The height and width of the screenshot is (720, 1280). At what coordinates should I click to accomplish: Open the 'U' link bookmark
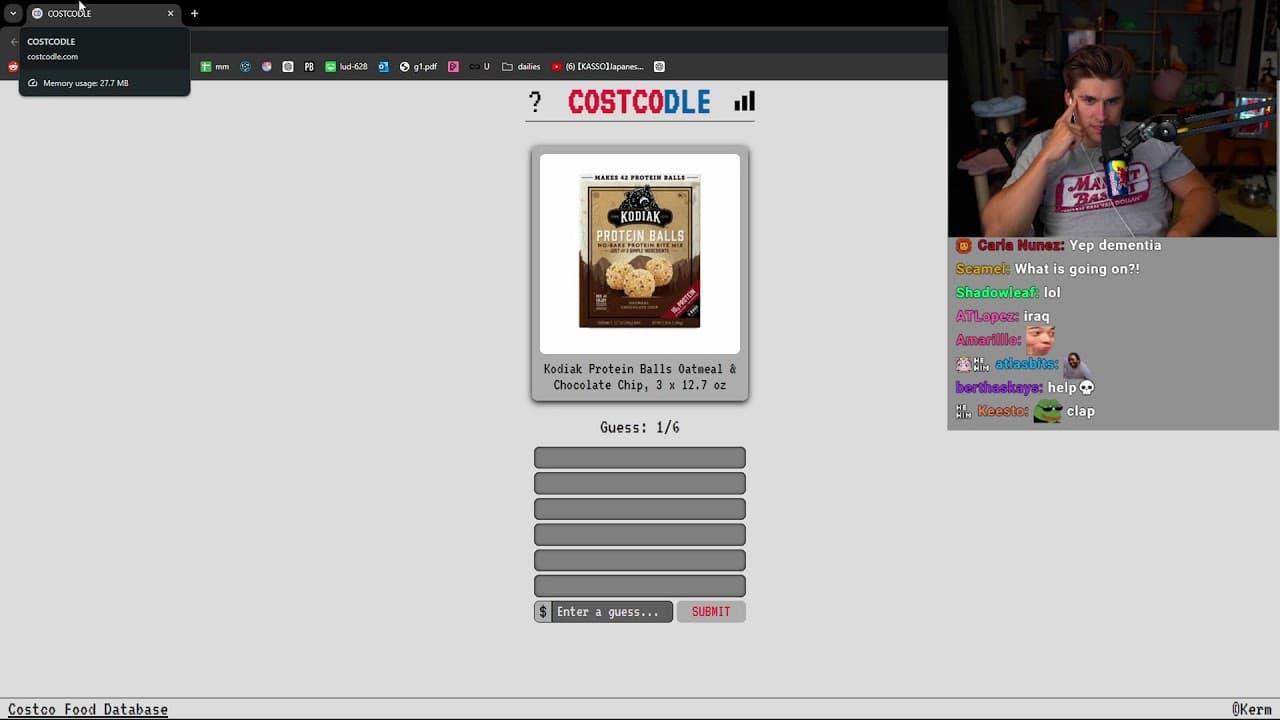point(480,67)
